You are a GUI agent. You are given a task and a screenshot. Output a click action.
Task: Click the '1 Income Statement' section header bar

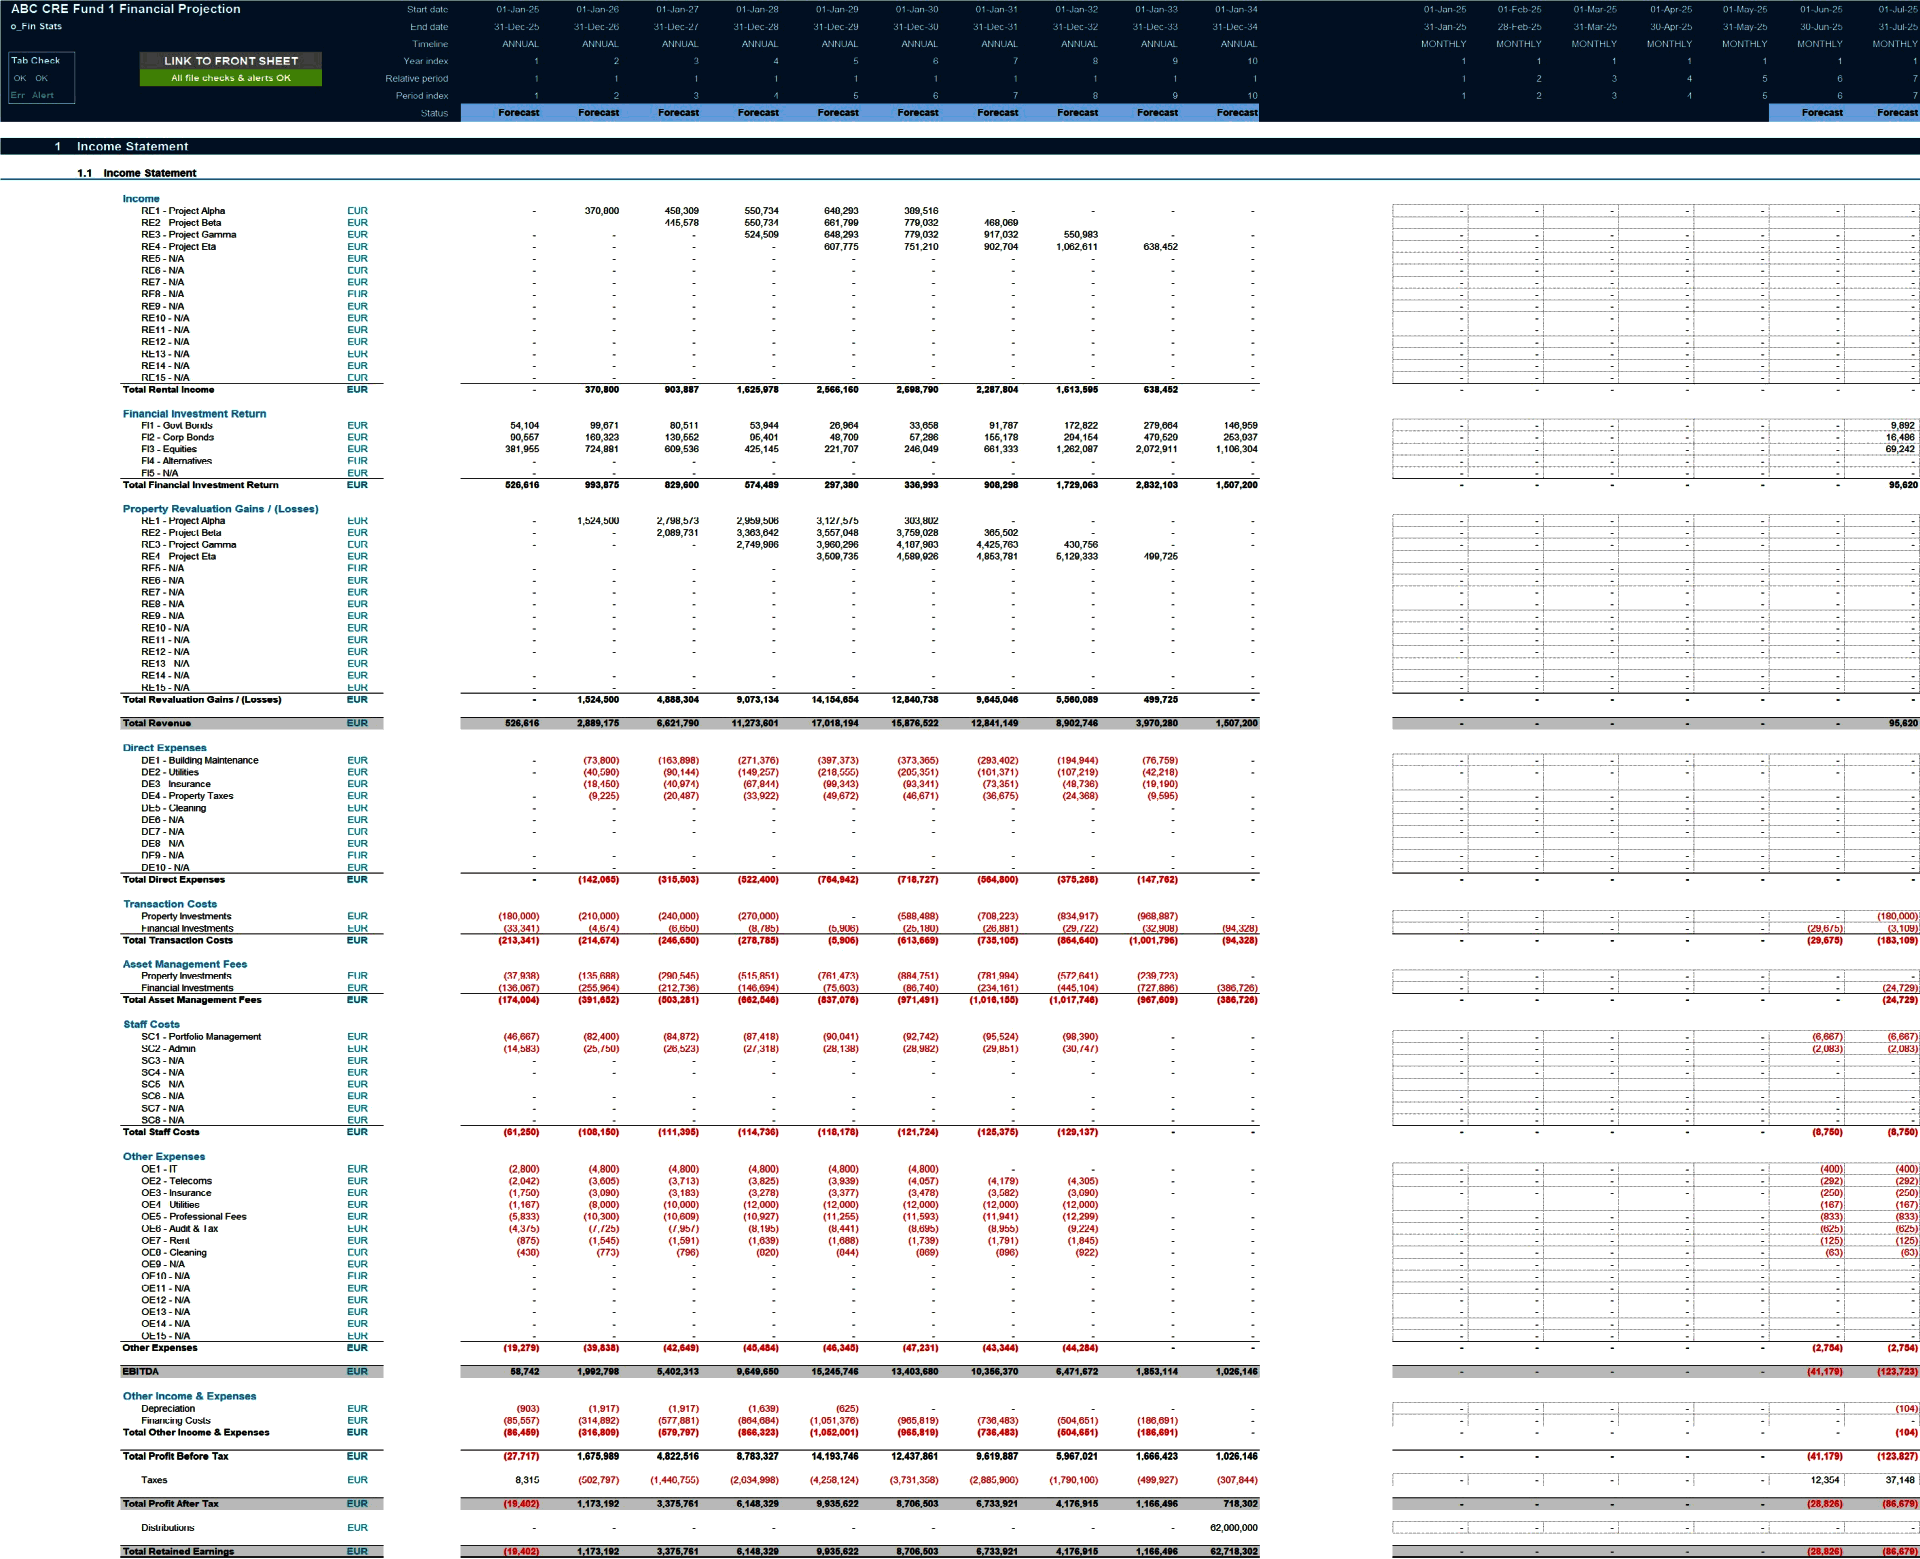[130, 146]
